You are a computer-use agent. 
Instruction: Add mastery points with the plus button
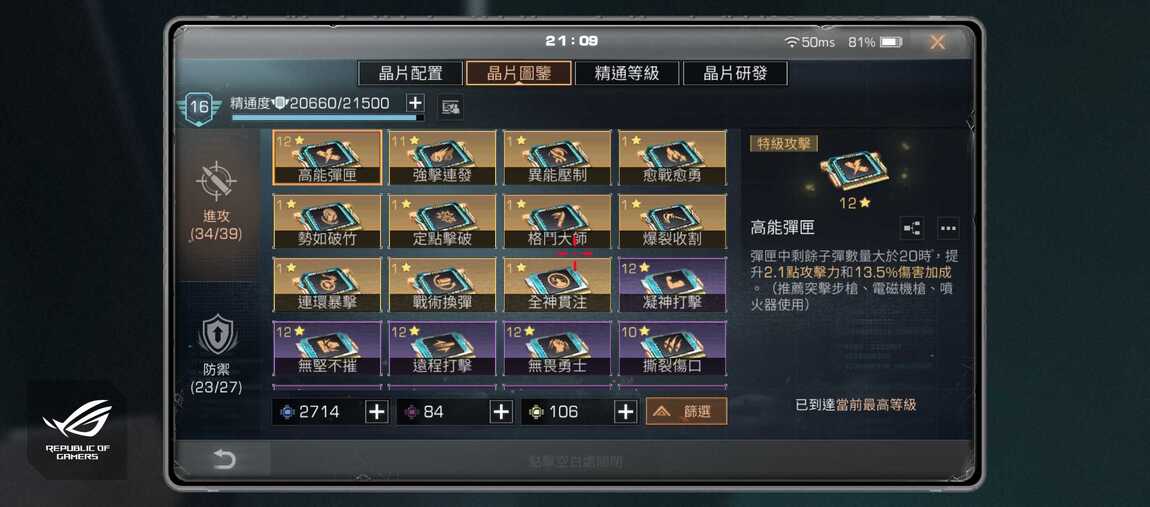(x=415, y=103)
